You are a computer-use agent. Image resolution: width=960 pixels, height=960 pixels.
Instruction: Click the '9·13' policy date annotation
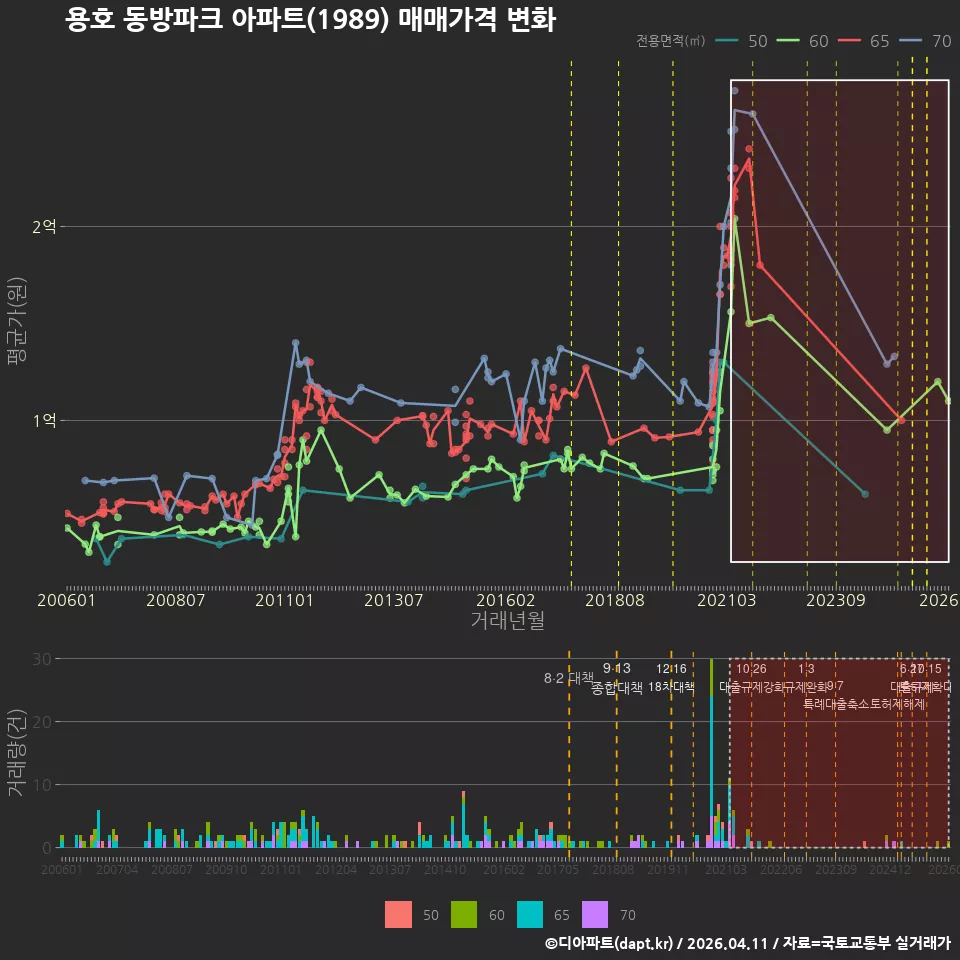617,668
